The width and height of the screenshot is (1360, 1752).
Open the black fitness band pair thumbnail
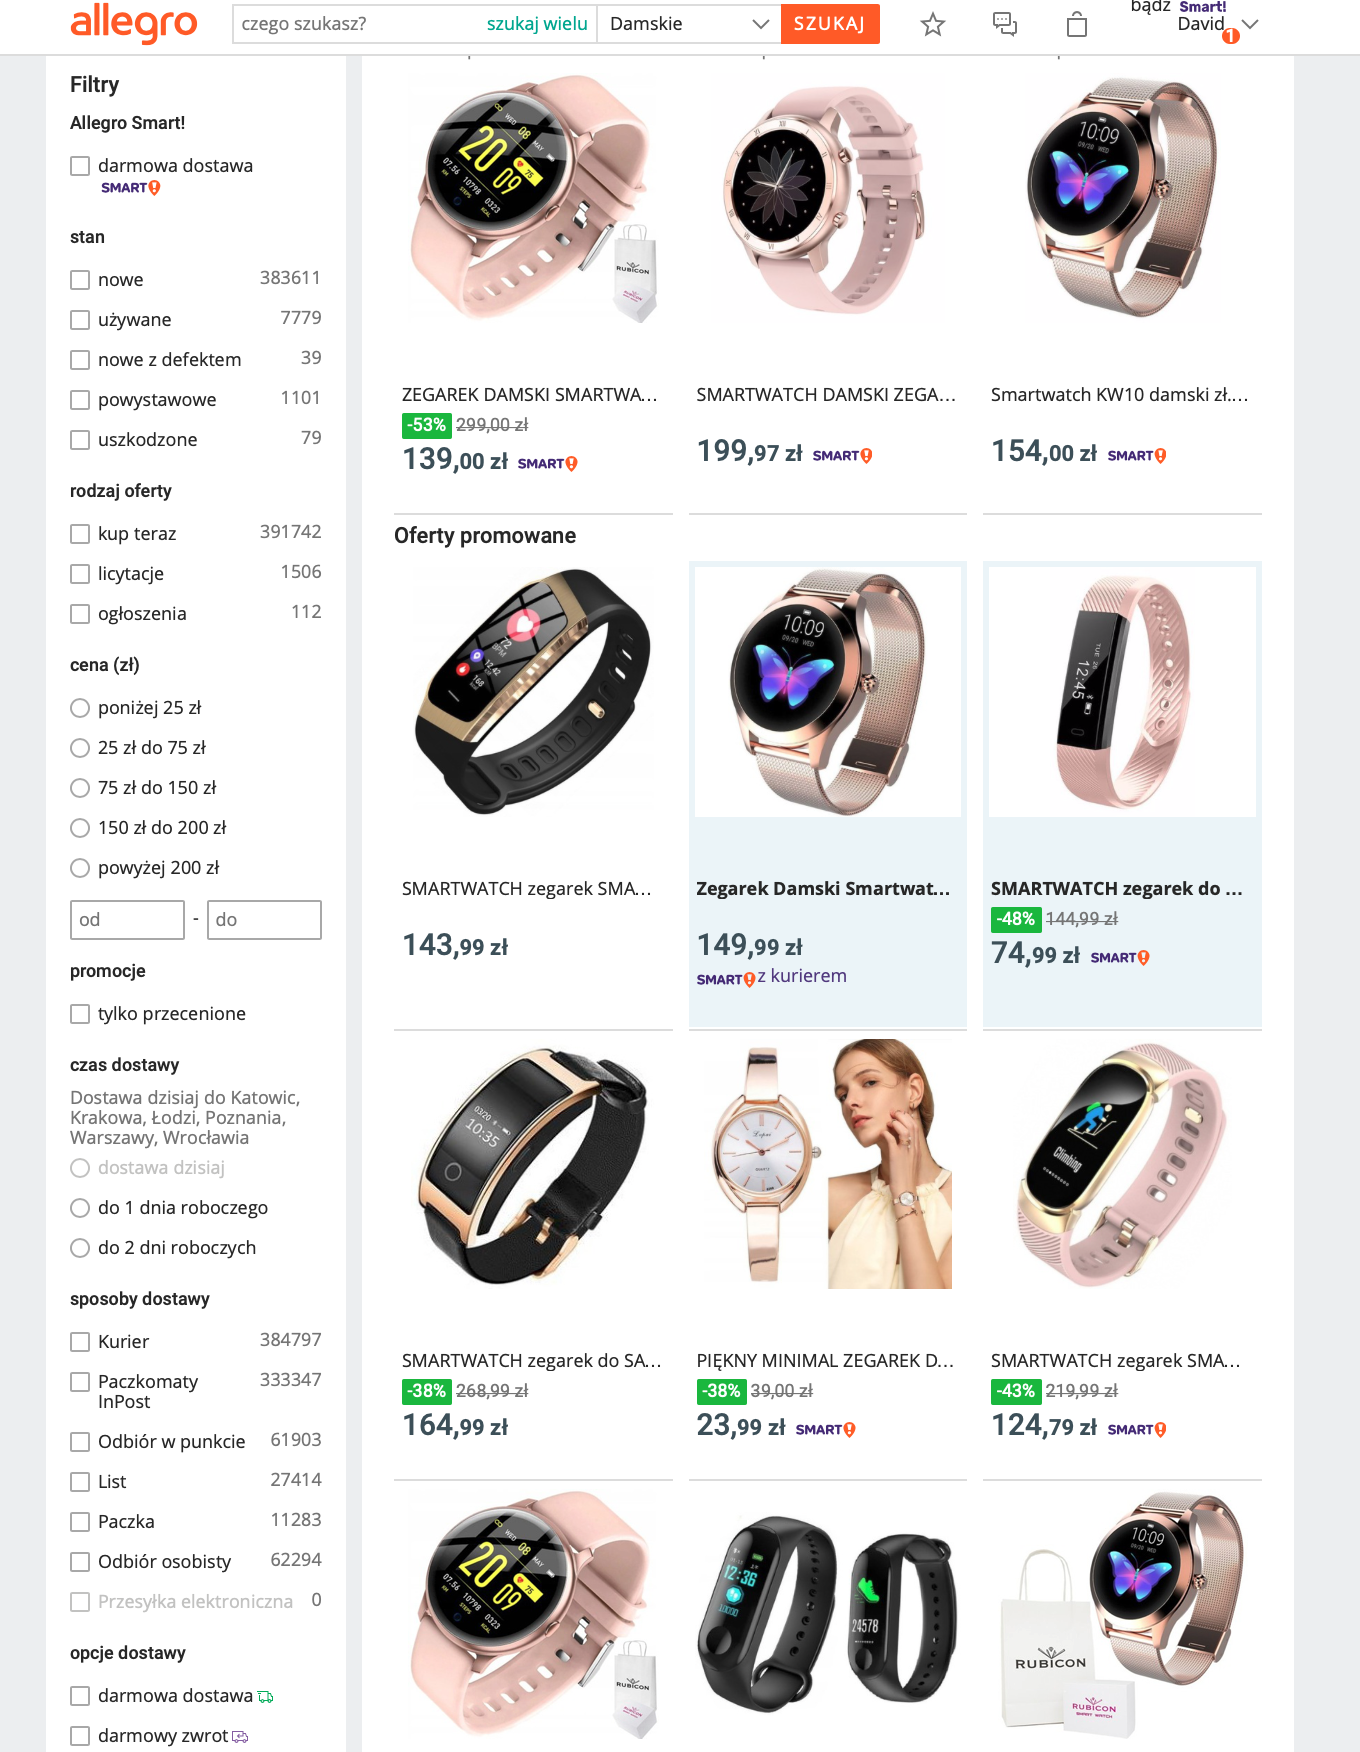(828, 1614)
